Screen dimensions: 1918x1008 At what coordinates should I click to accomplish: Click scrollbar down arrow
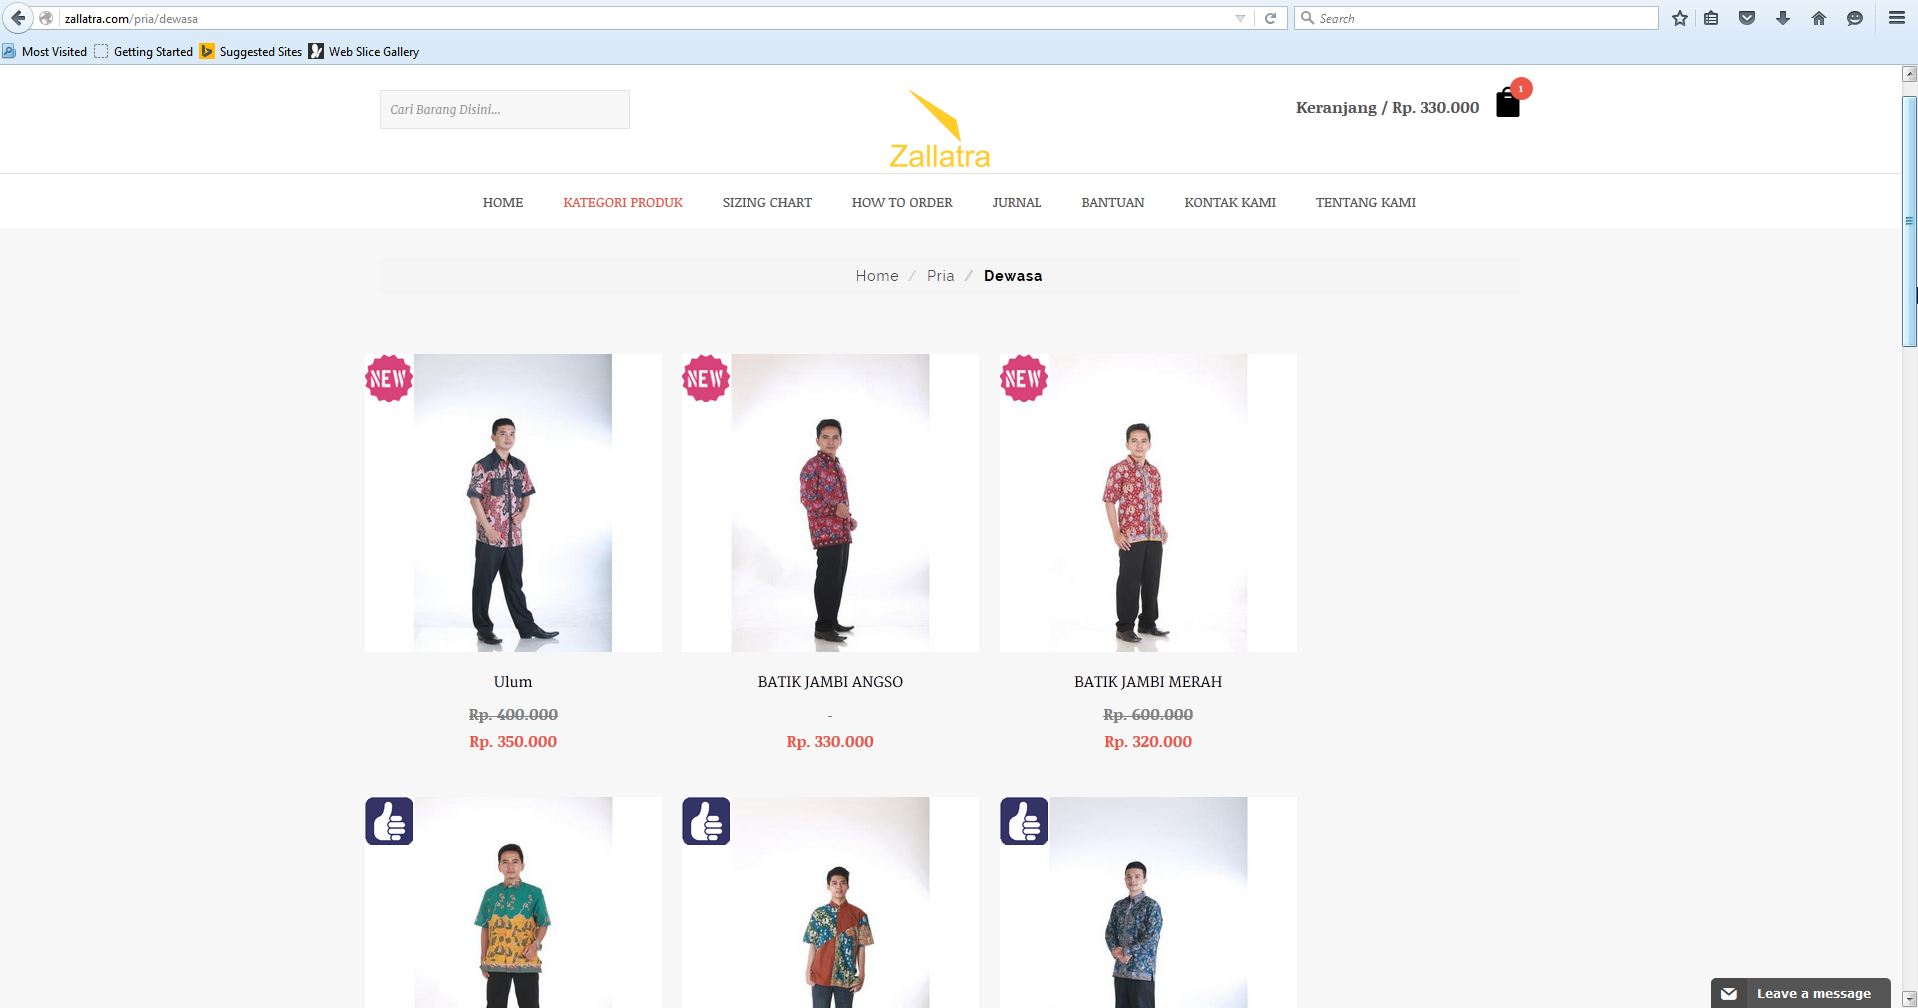(x=1909, y=999)
